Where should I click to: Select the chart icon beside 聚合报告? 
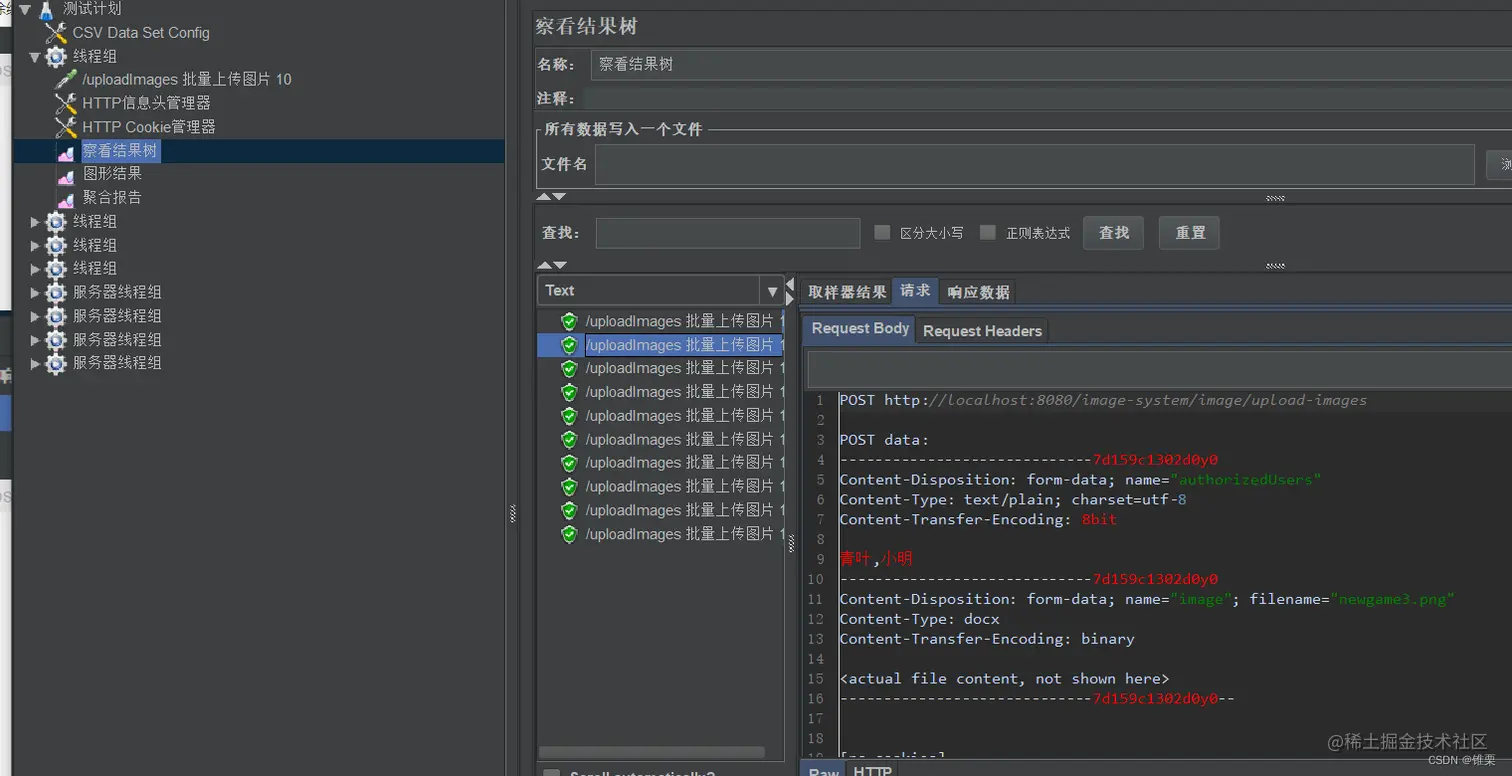tap(66, 199)
